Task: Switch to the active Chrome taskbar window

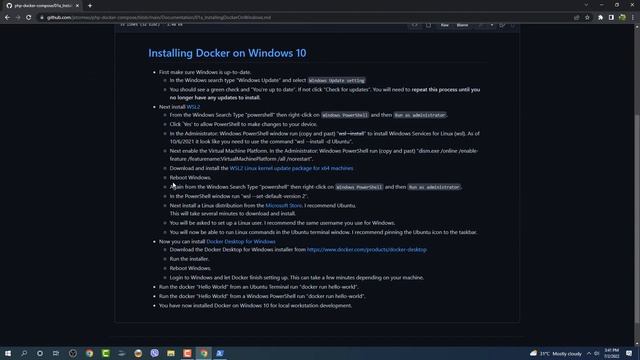Action: pos(204,353)
